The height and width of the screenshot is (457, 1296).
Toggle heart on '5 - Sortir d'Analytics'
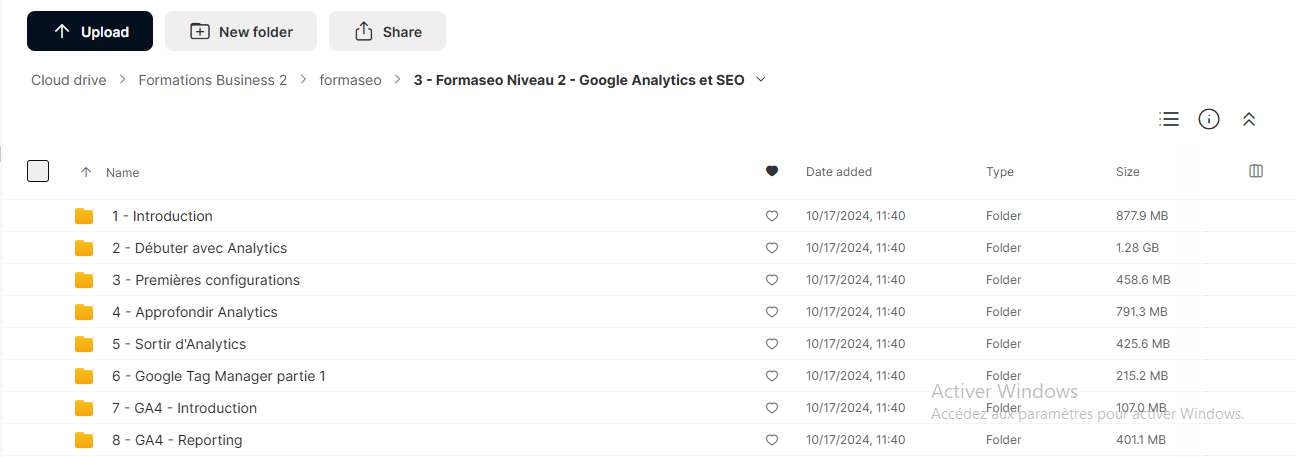(x=771, y=344)
